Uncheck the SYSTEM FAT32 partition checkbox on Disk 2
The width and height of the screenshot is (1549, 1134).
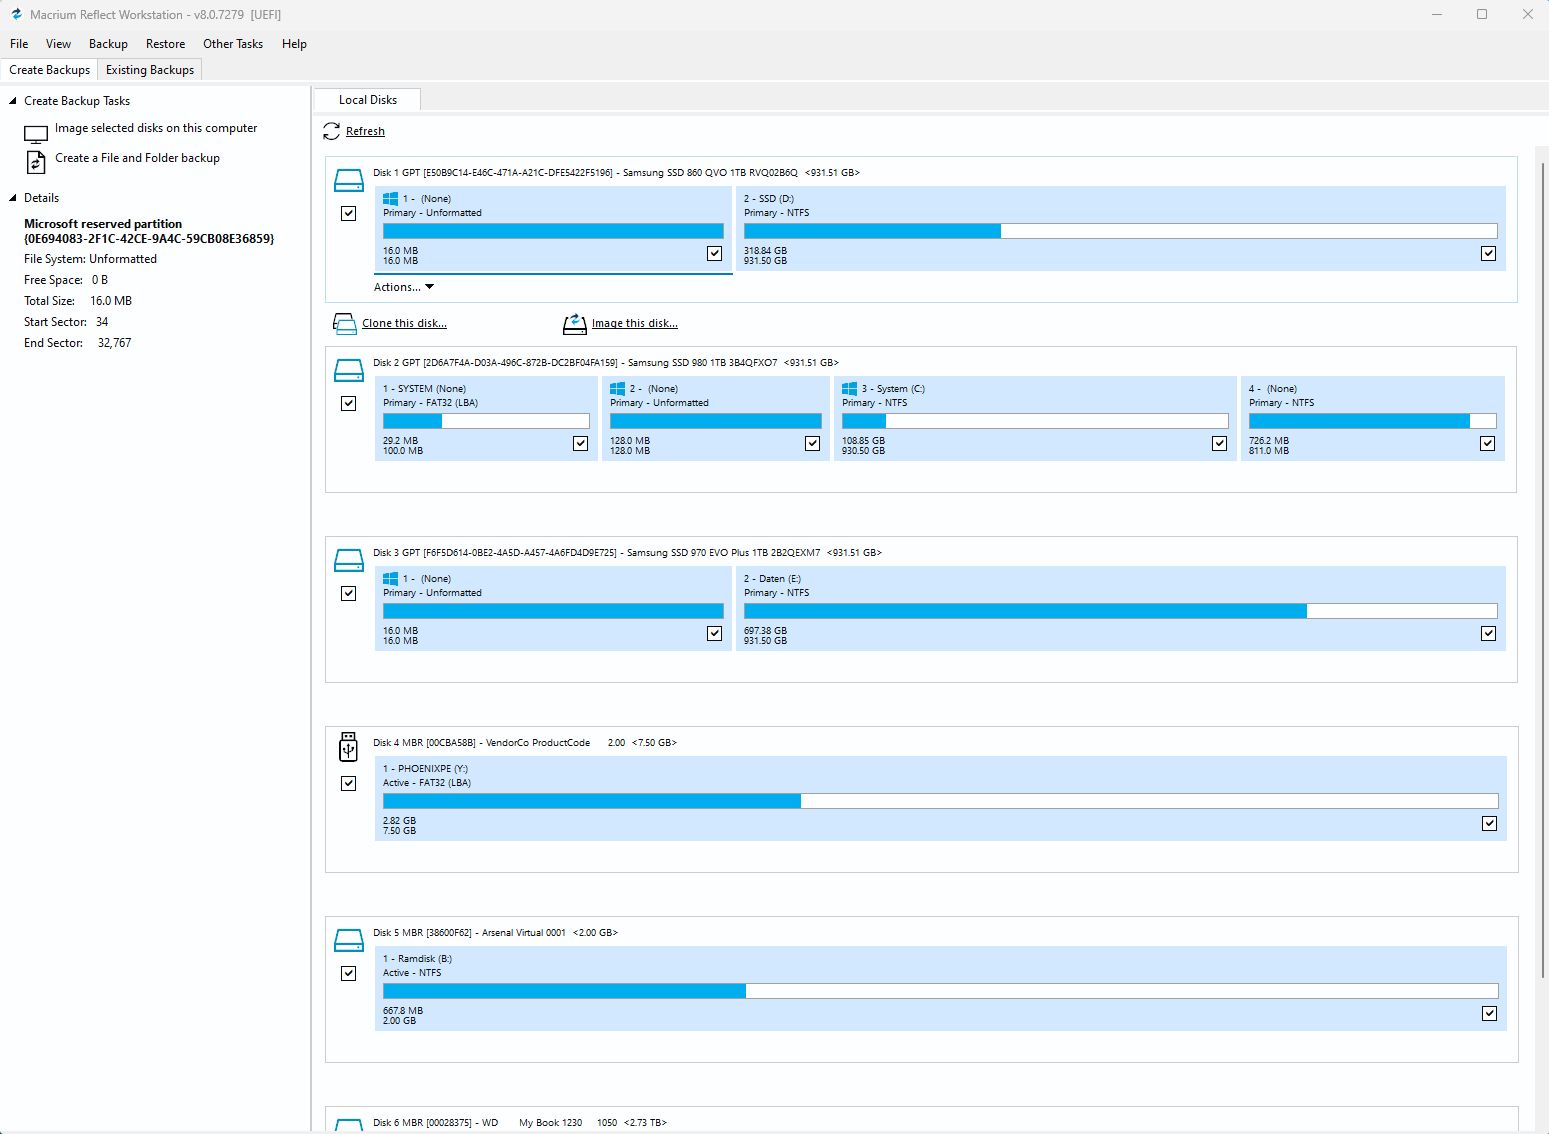580,443
